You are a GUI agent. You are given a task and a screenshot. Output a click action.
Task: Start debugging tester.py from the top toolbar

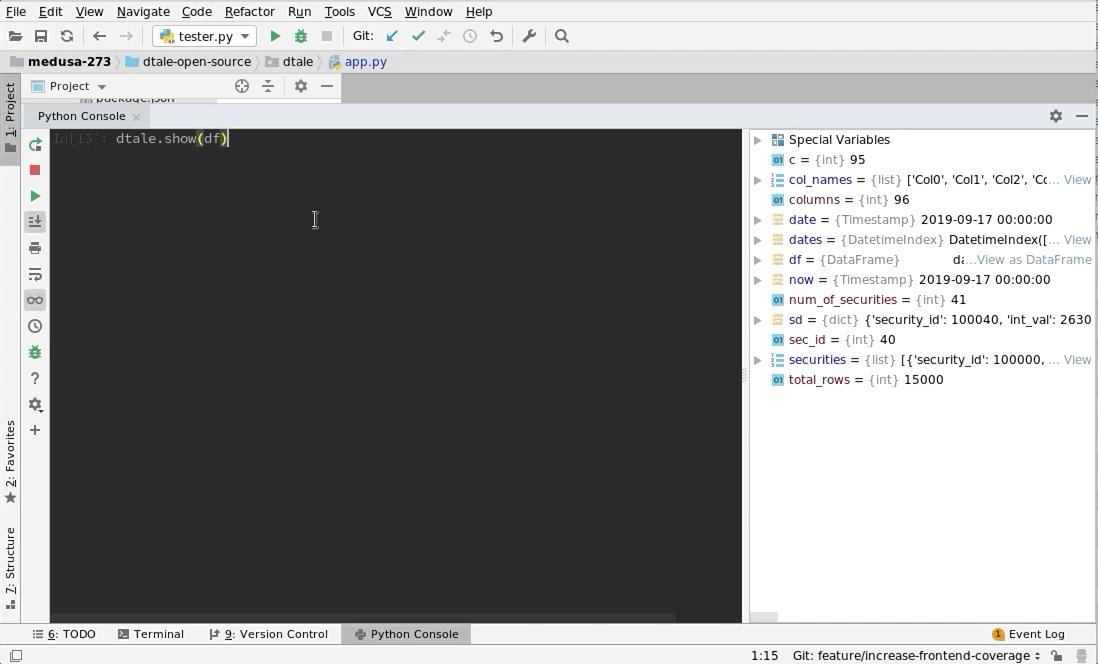coord(300,35)
